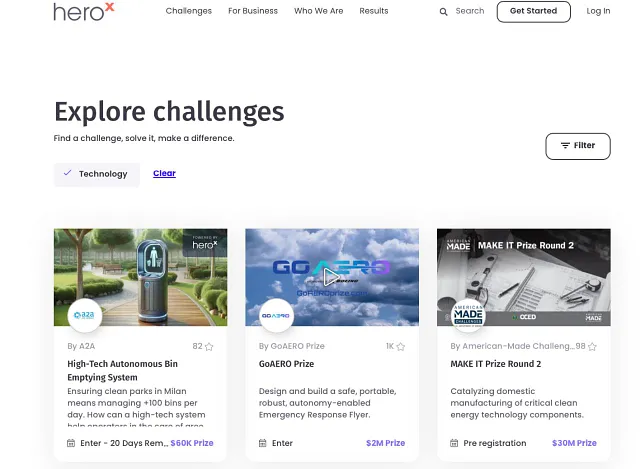Click calendar icon on GoAERO card
This screenshot has width=640, height=469.
pos(262,443)
